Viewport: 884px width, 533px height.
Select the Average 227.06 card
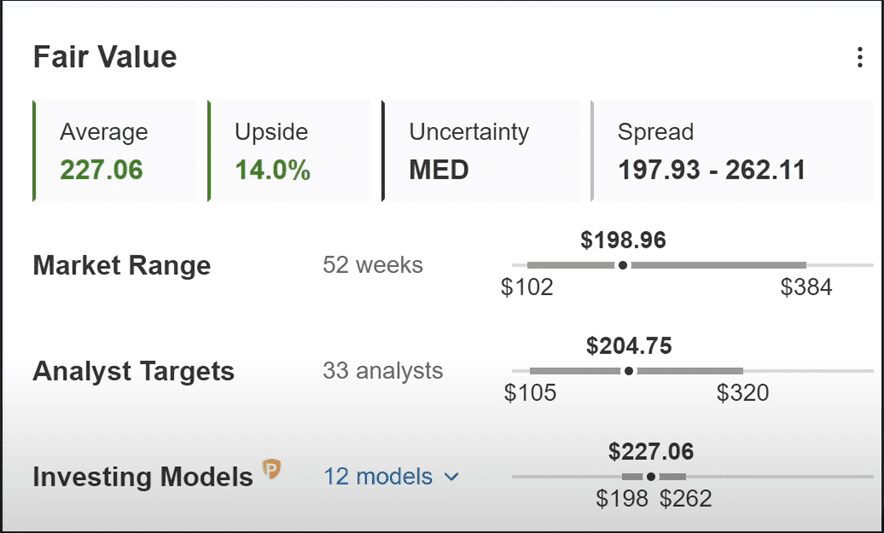tap(115, 151)
